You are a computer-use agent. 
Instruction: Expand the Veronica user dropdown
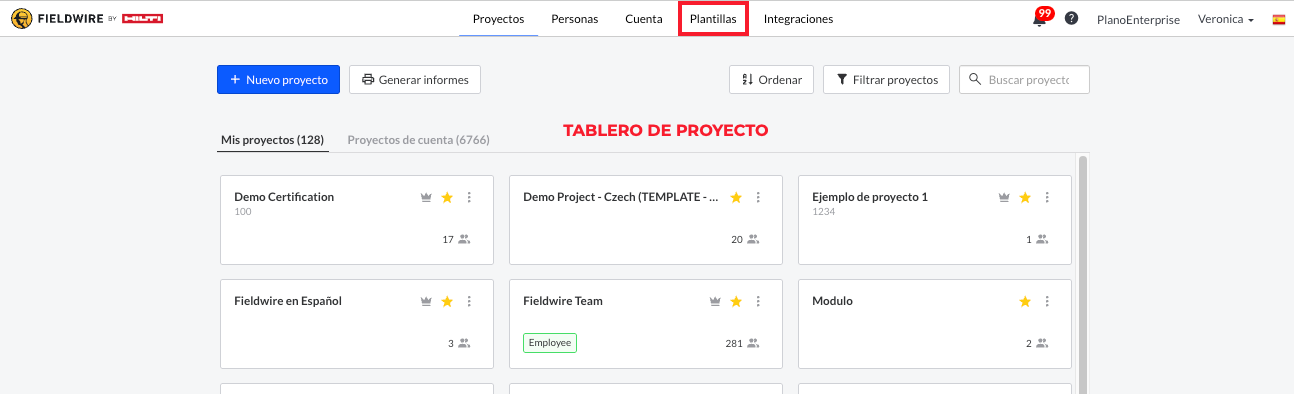[1226, 19]
